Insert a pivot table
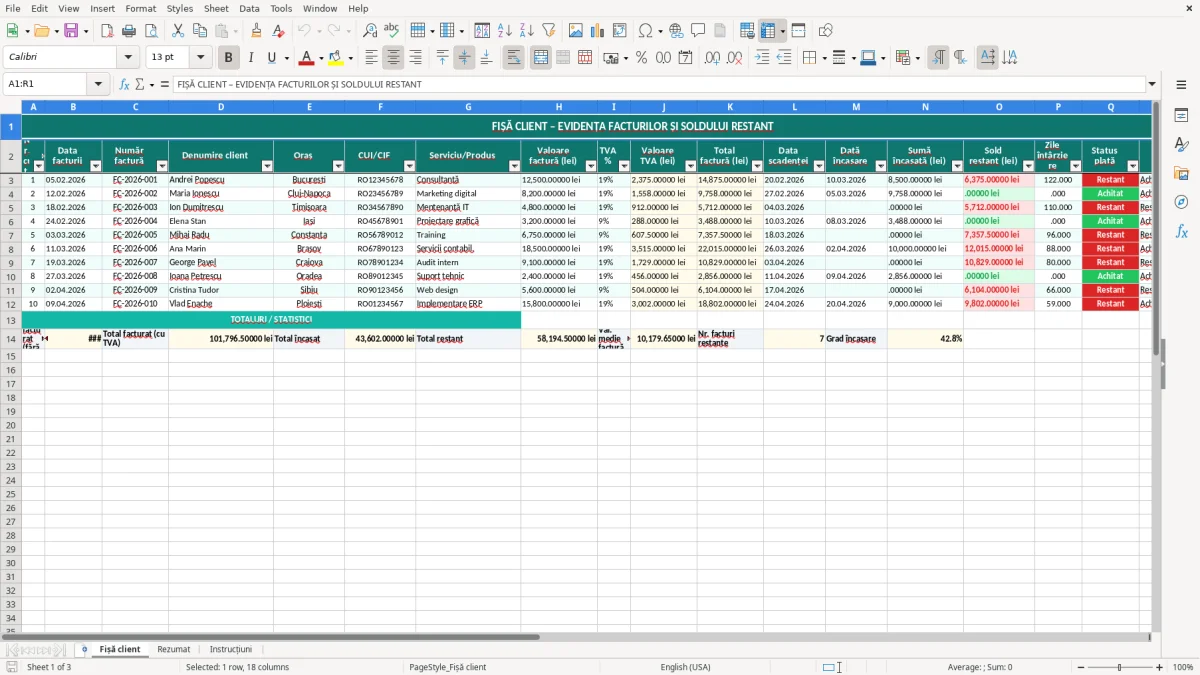Viewport: 1200px width, 675px height. click(x=620, y=31)
